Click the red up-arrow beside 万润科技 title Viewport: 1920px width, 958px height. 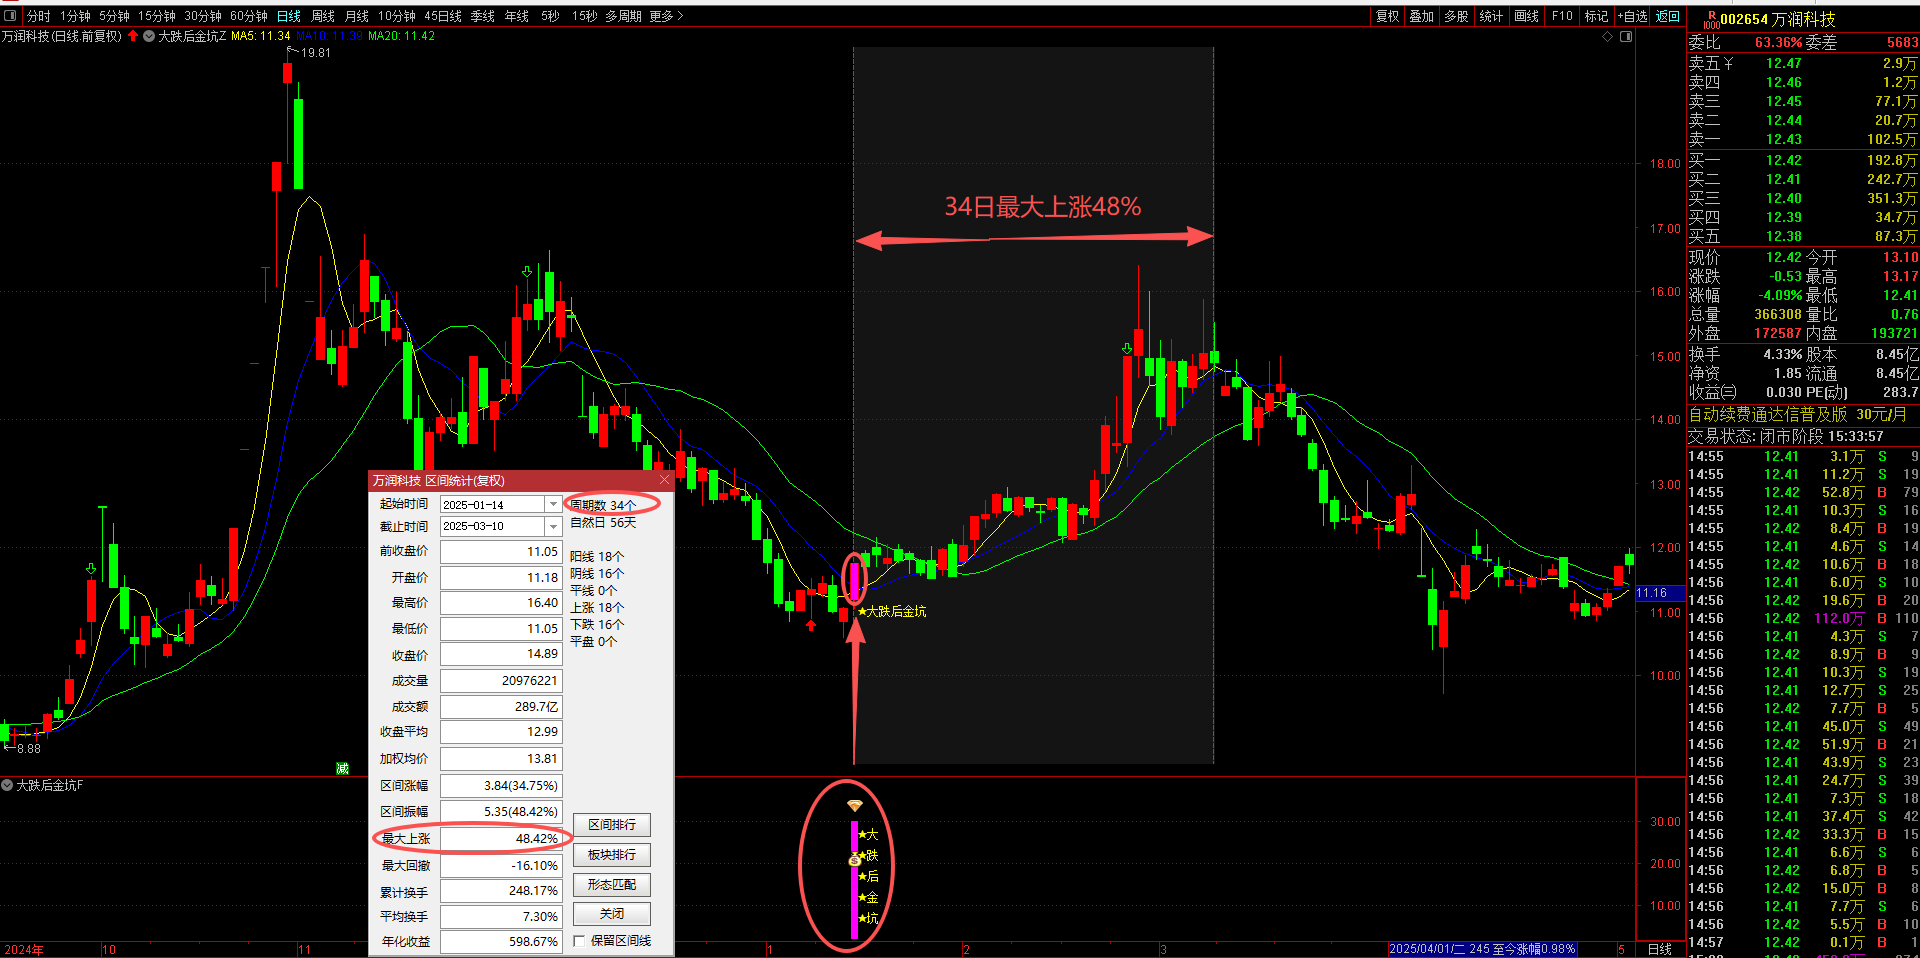[x=133, y=36]
